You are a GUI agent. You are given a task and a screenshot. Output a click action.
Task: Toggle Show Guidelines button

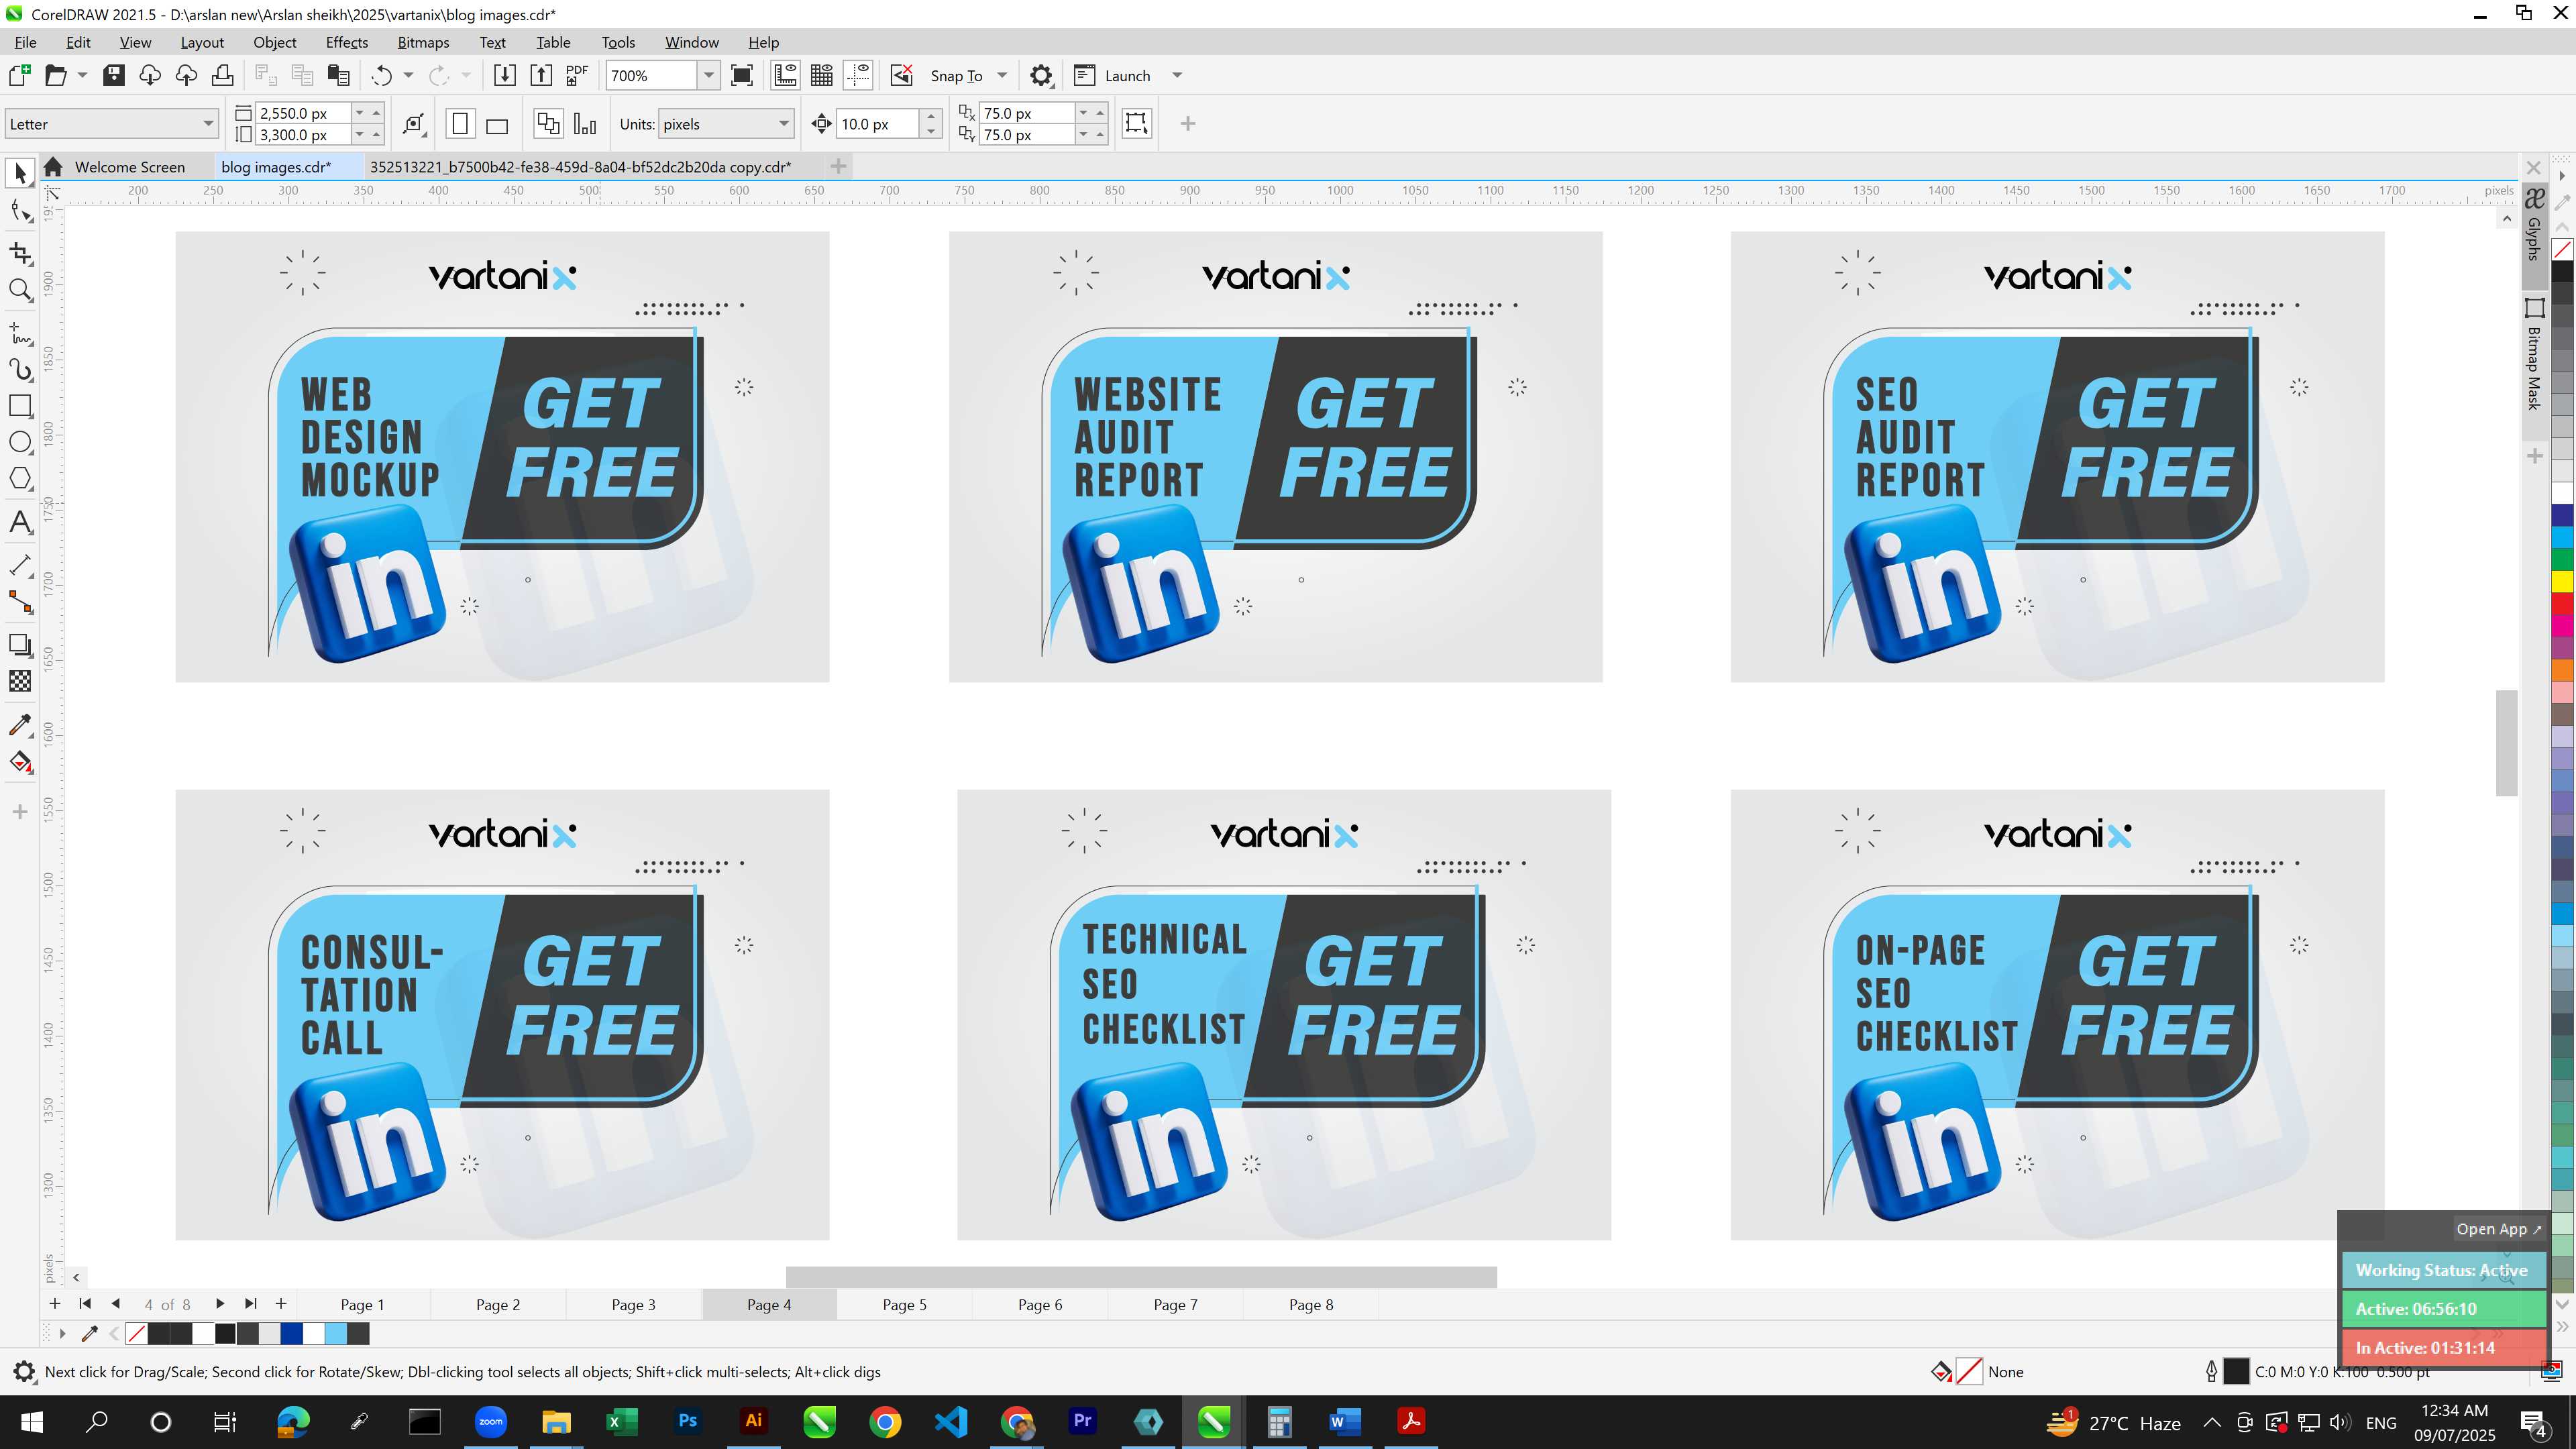click(858, 75)
